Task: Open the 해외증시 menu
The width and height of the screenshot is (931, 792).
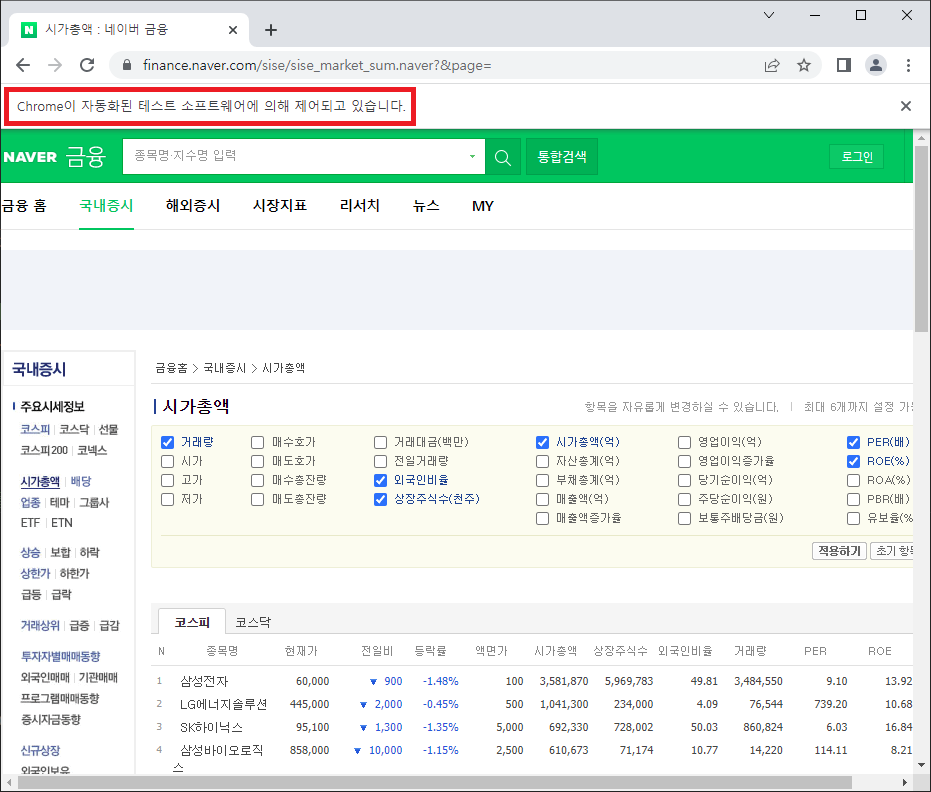Action: [193, 205]
